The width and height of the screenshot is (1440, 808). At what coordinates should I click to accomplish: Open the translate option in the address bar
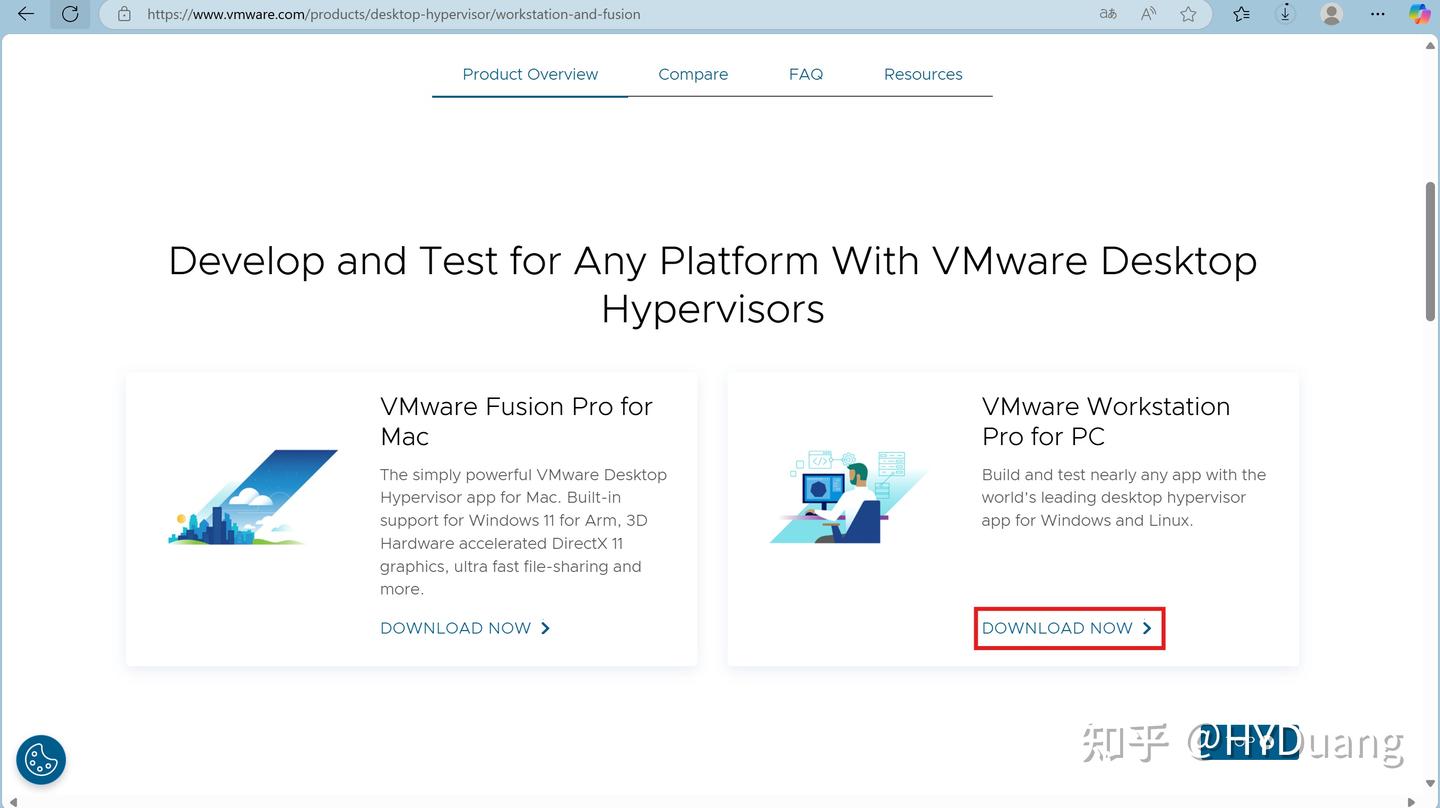1107,14
